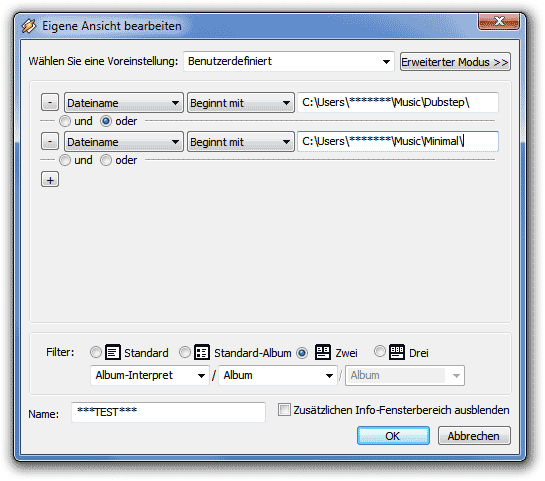Remove the Minimal path condition with minus button
This screenshot has height=481, width=545.
point(50,141)
